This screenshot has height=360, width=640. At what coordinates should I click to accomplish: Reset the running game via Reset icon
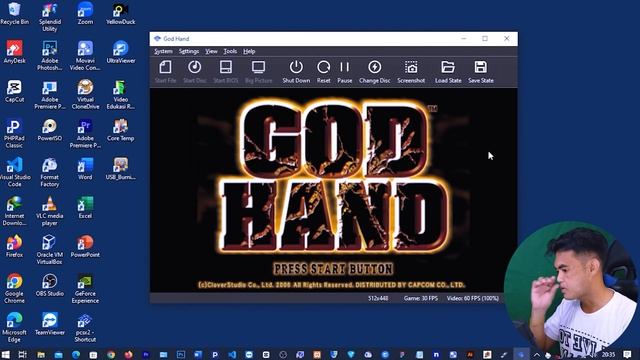point(324,72)
